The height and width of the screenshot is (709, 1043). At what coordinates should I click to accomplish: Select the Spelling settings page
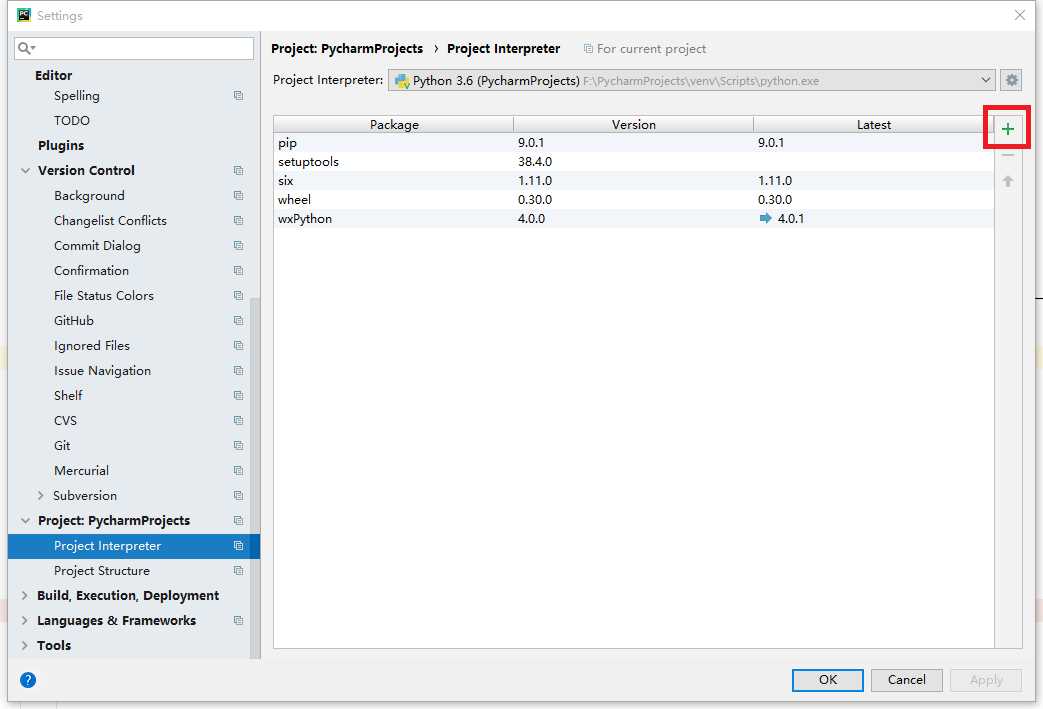point(76,96)
